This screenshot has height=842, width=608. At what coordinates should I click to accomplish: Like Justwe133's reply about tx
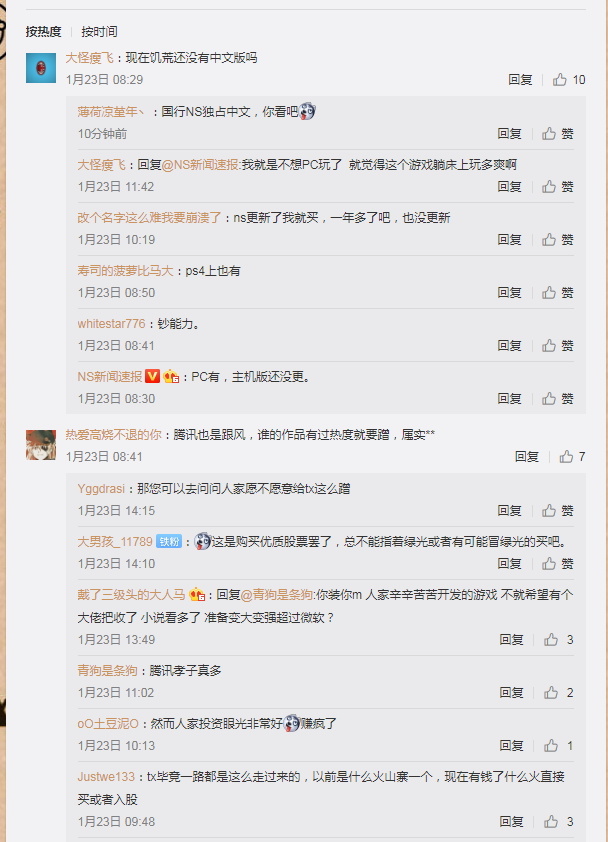pos(559,822)
